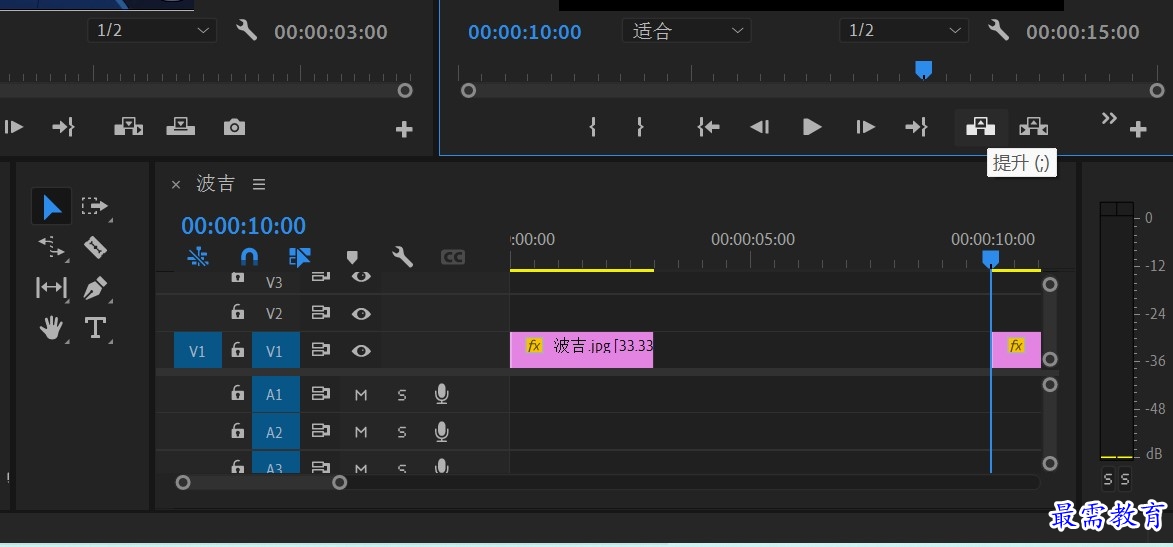Click the timeline timecode 00:00:10:00 field
The width and height of the screenshot is (1173, 547).
pos(243,225)
